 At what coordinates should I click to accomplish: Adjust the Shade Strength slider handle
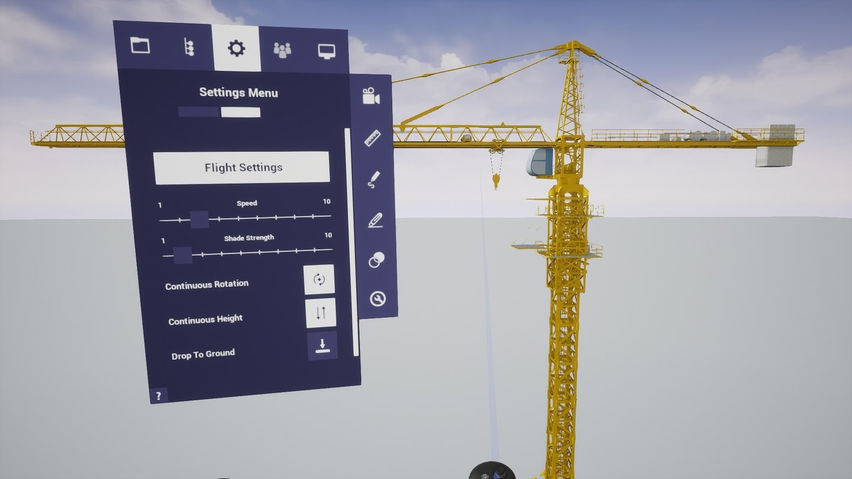point(183,255)
